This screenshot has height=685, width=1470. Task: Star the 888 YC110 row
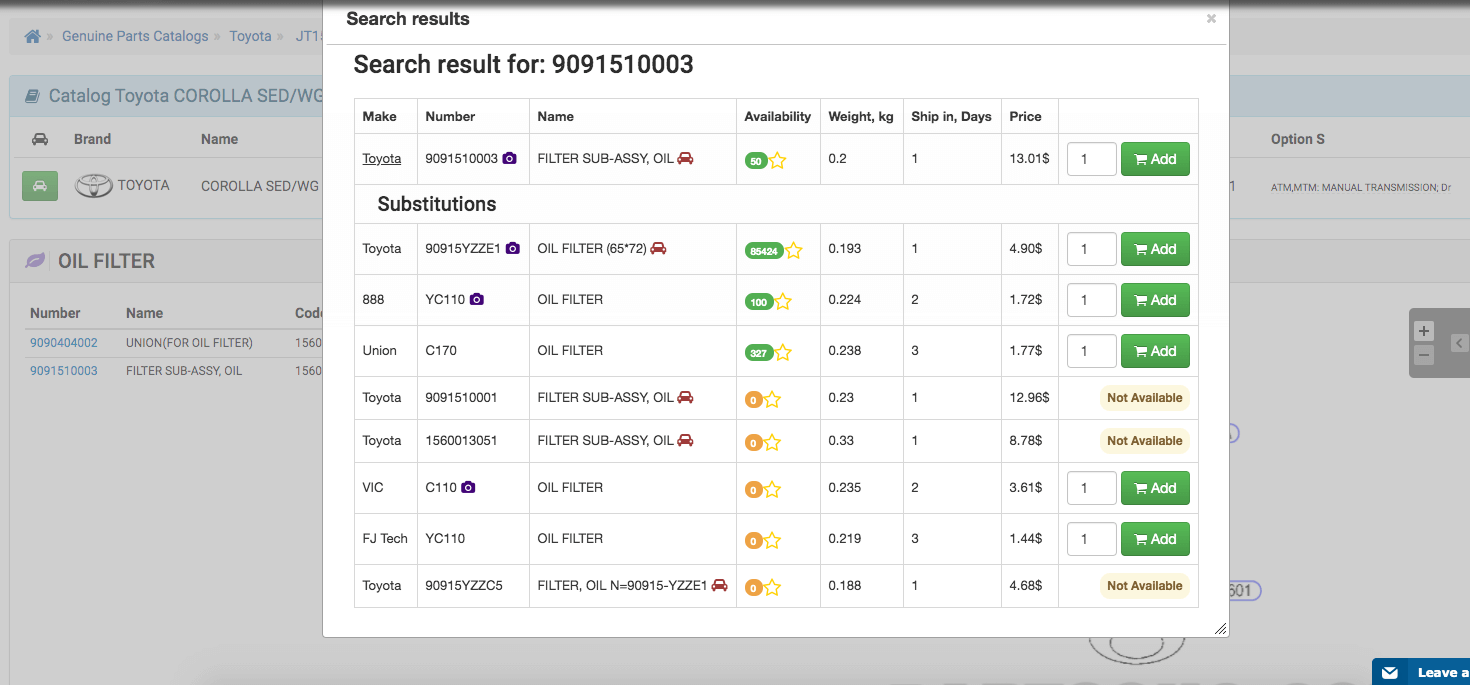click(782, 301)
